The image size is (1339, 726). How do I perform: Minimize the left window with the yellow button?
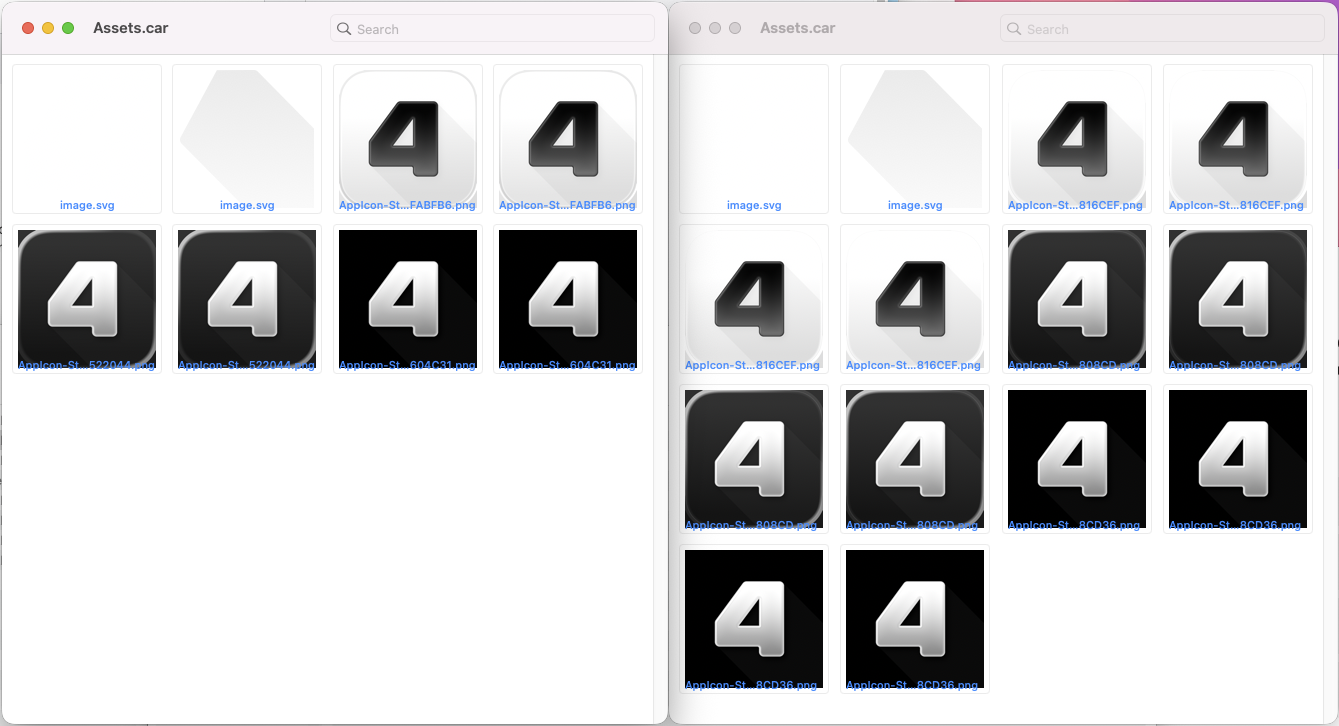tap(48, 28)
